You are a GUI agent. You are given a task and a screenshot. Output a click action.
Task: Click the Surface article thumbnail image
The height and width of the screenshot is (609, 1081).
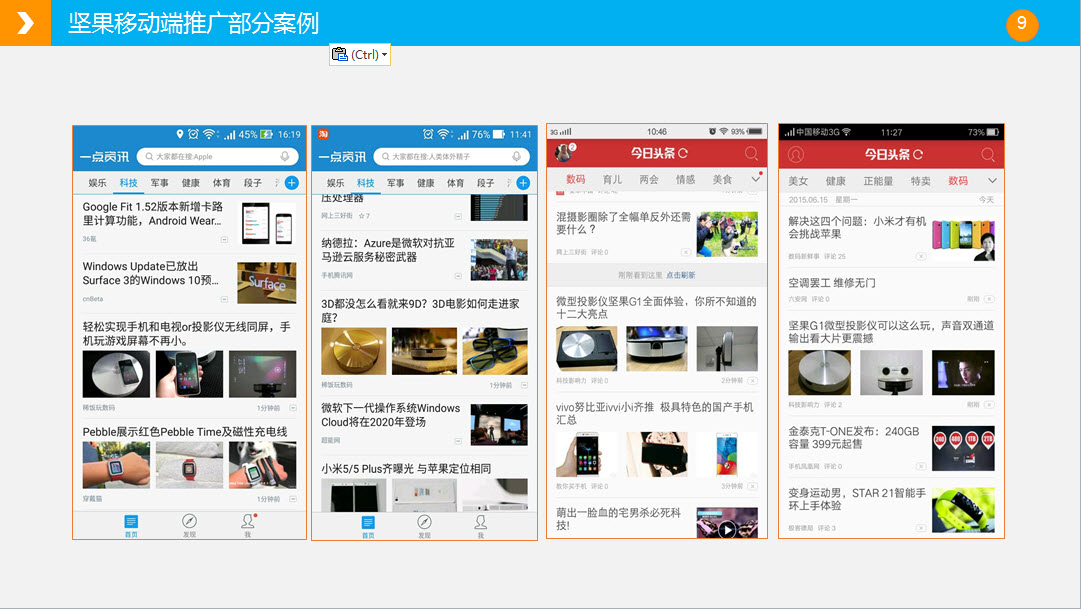[x=266, y=283]
